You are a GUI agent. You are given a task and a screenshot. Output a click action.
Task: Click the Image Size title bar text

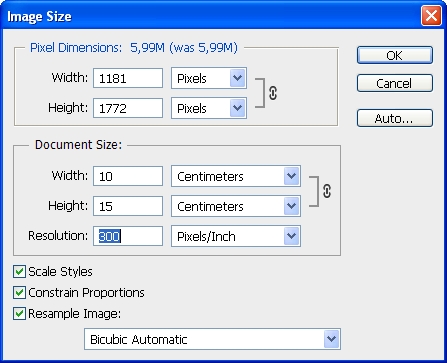pyautogui.click(x=39, y=16)
